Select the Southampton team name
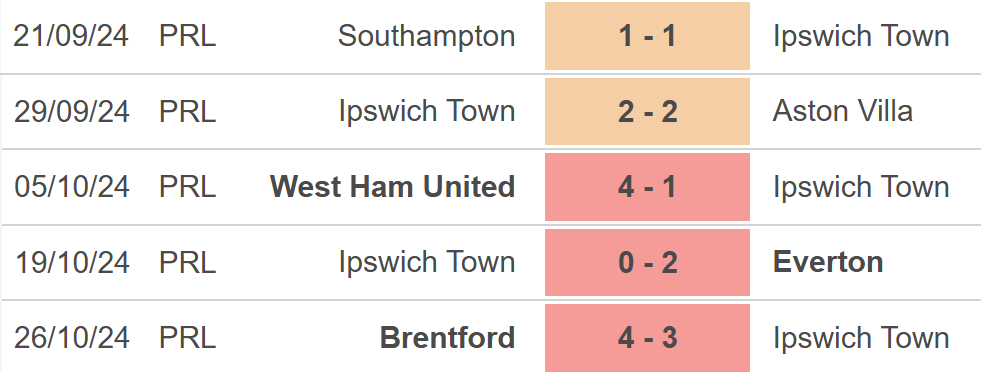The width and height of the screenshot is (981, 373). coord(426,36)
